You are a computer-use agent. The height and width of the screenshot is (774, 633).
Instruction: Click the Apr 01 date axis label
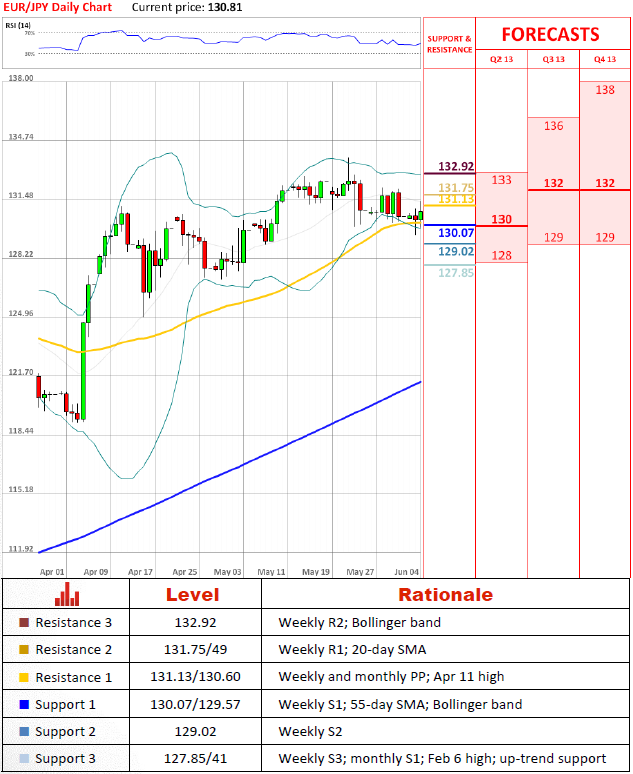52,572
